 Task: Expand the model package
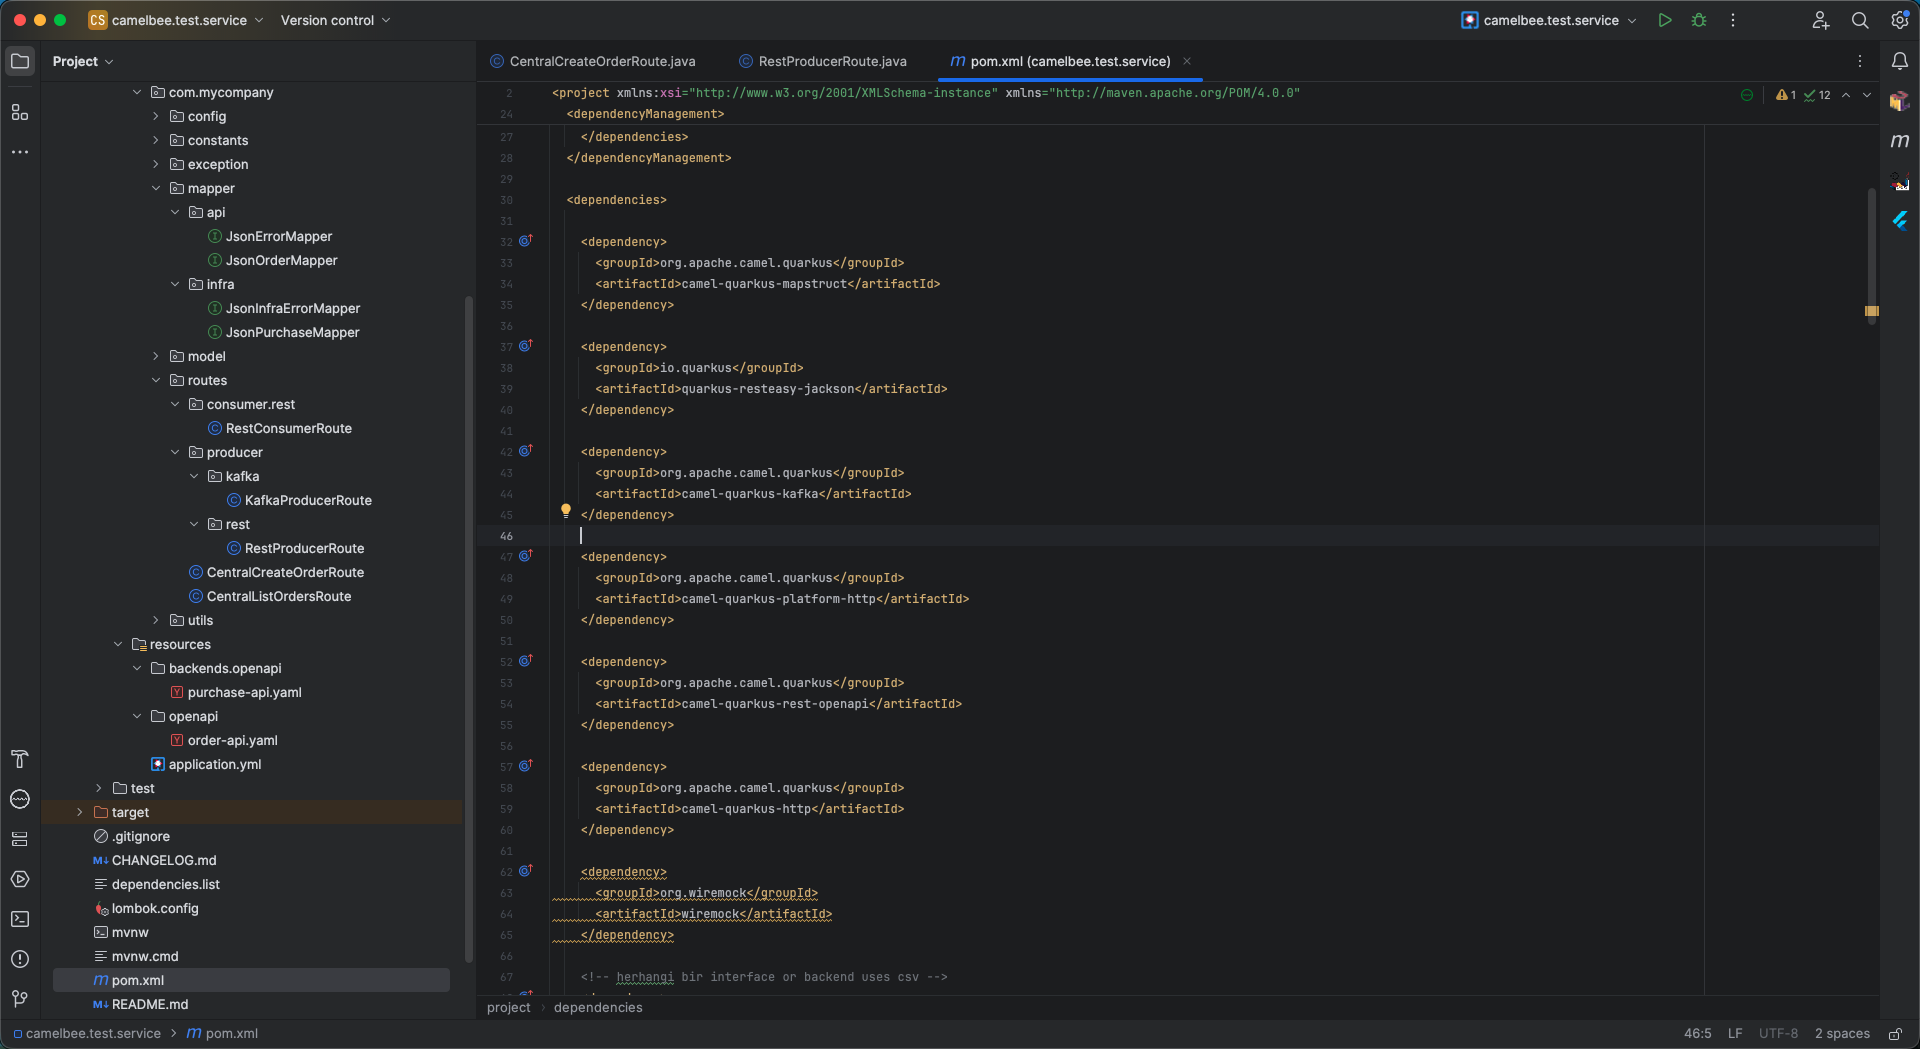point(156,356)
